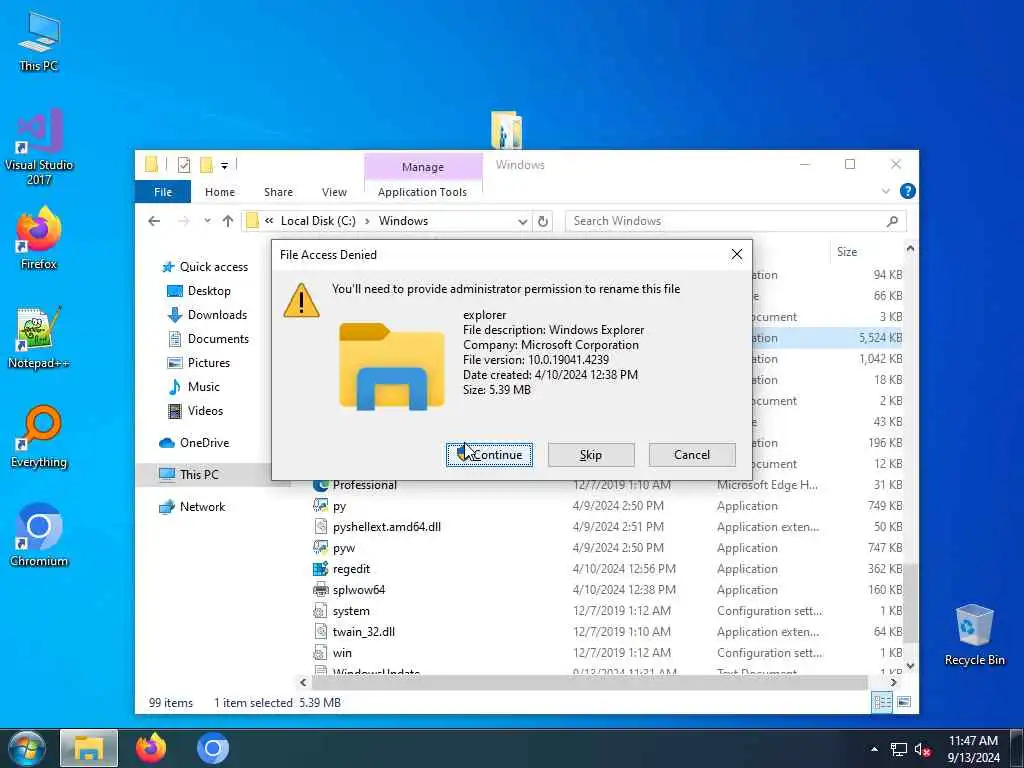Open the Start menu orb
The image size is (1024, 768).
(26, 748)
